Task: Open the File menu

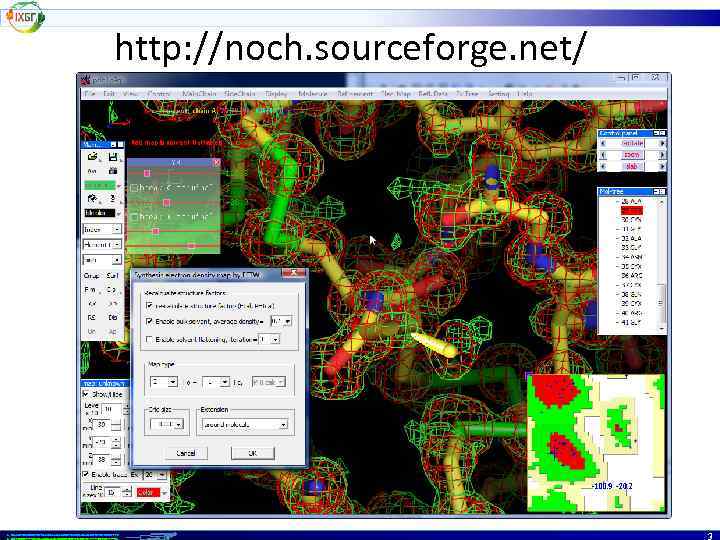Action: (90, 93)
